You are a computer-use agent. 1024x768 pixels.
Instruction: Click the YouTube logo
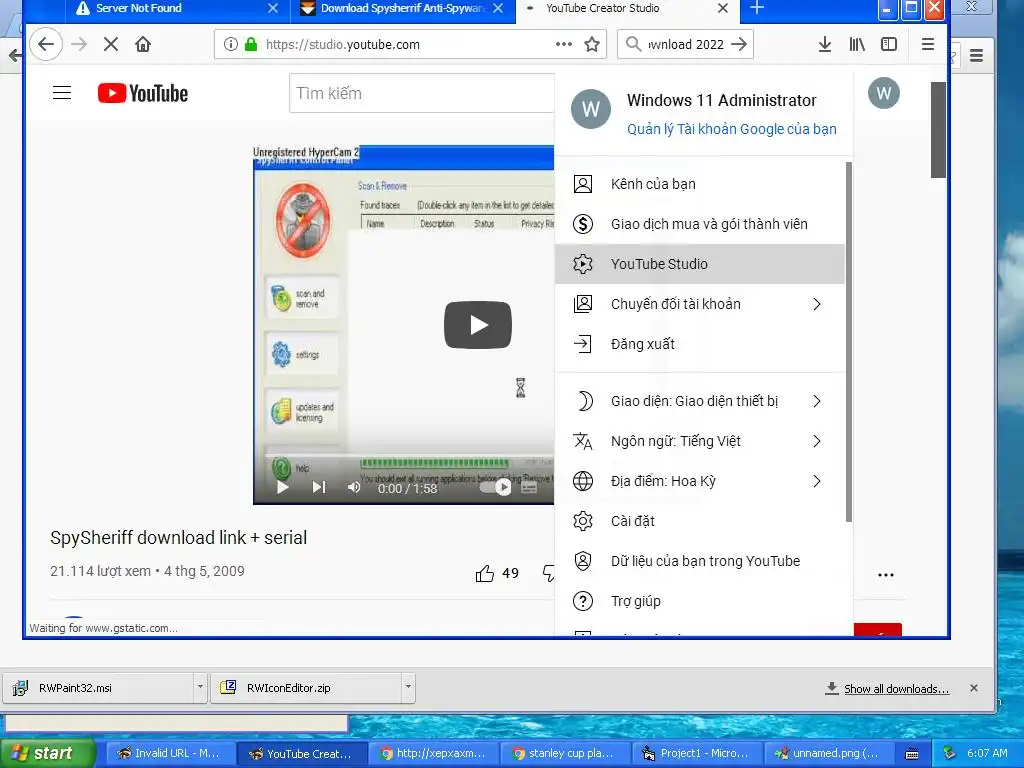click(x=143, y=93)
